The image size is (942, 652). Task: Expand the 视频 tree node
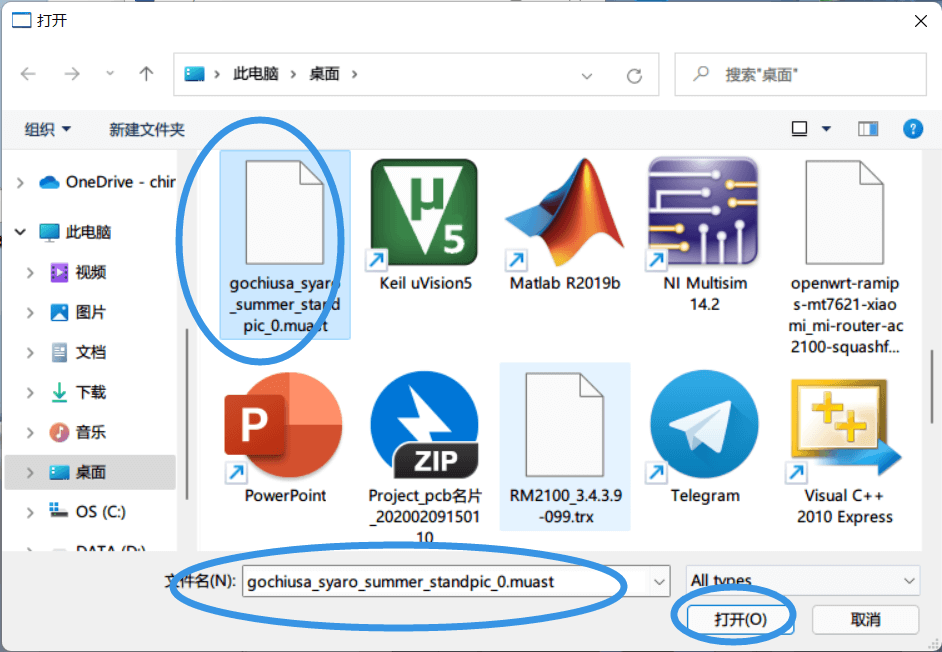pyautogui.click(x=30, y=272)
